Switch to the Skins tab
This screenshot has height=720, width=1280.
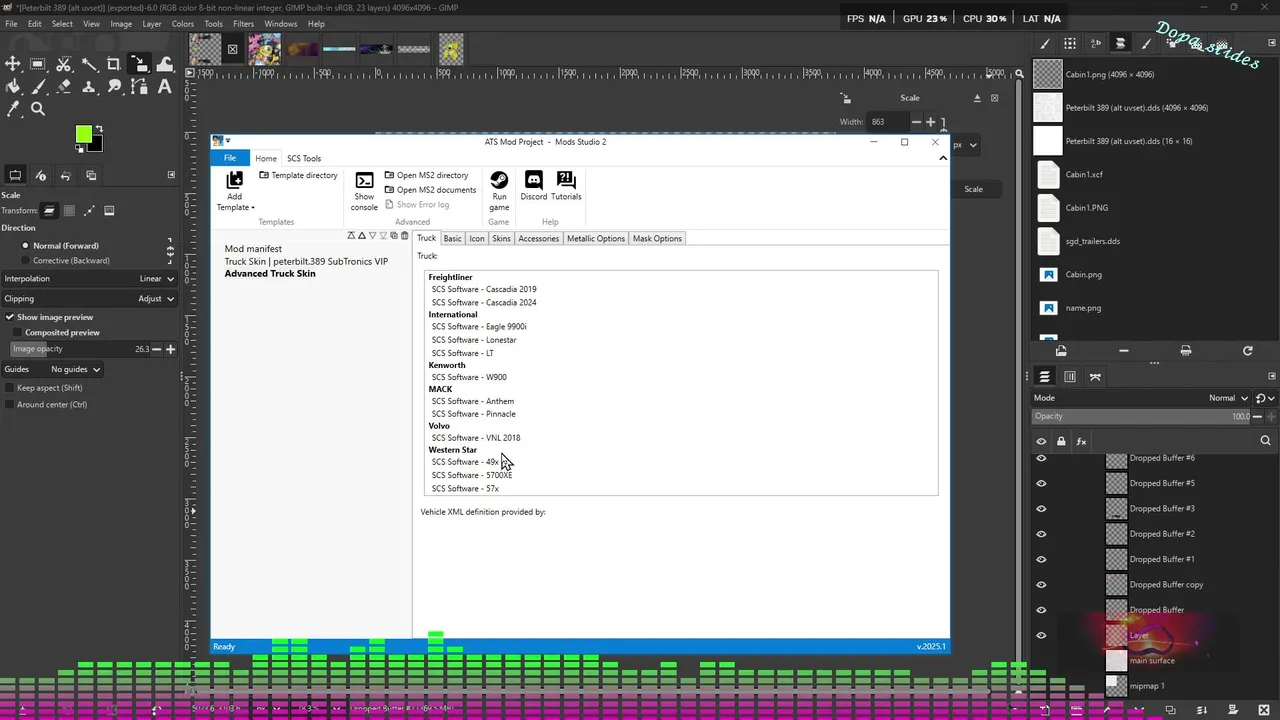(501, 238)
